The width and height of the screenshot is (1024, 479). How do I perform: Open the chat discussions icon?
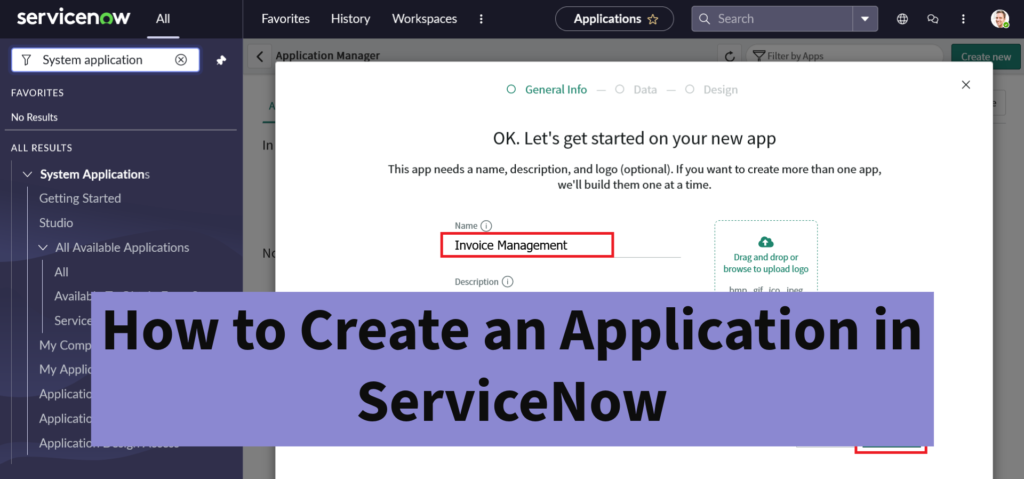[933, 19]
